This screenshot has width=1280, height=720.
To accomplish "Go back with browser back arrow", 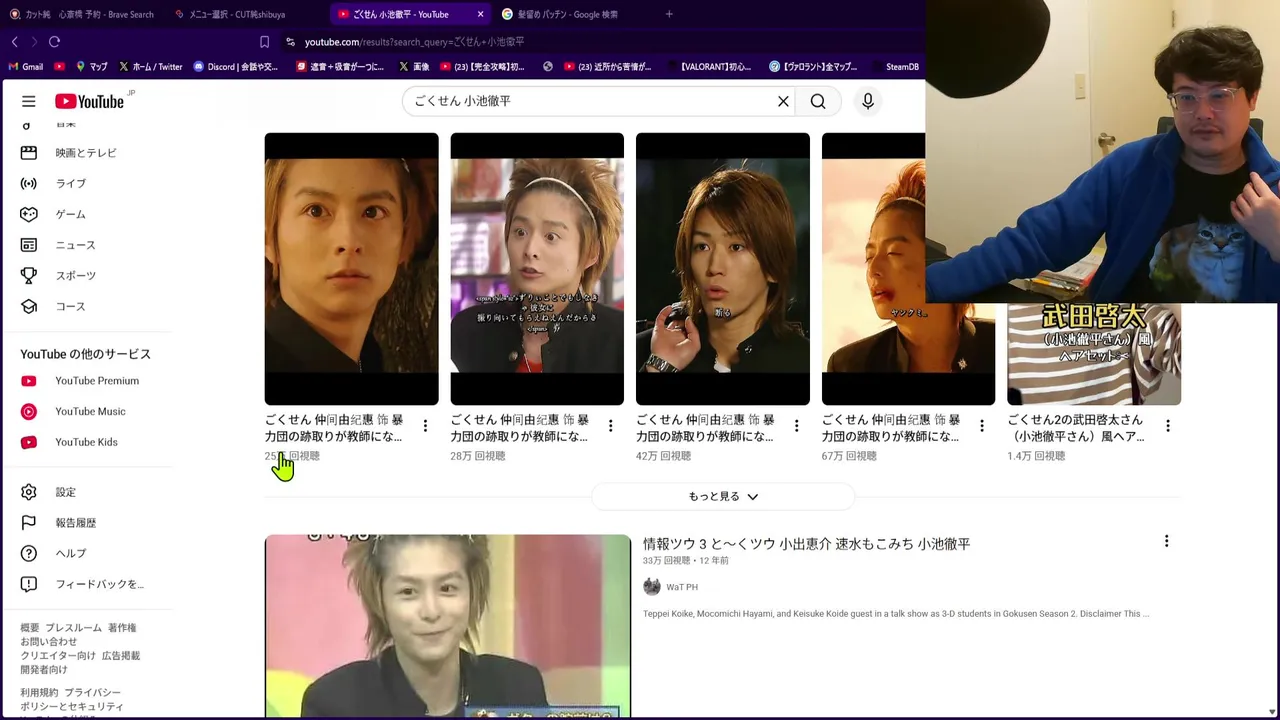I will click(x=14, y=41).
